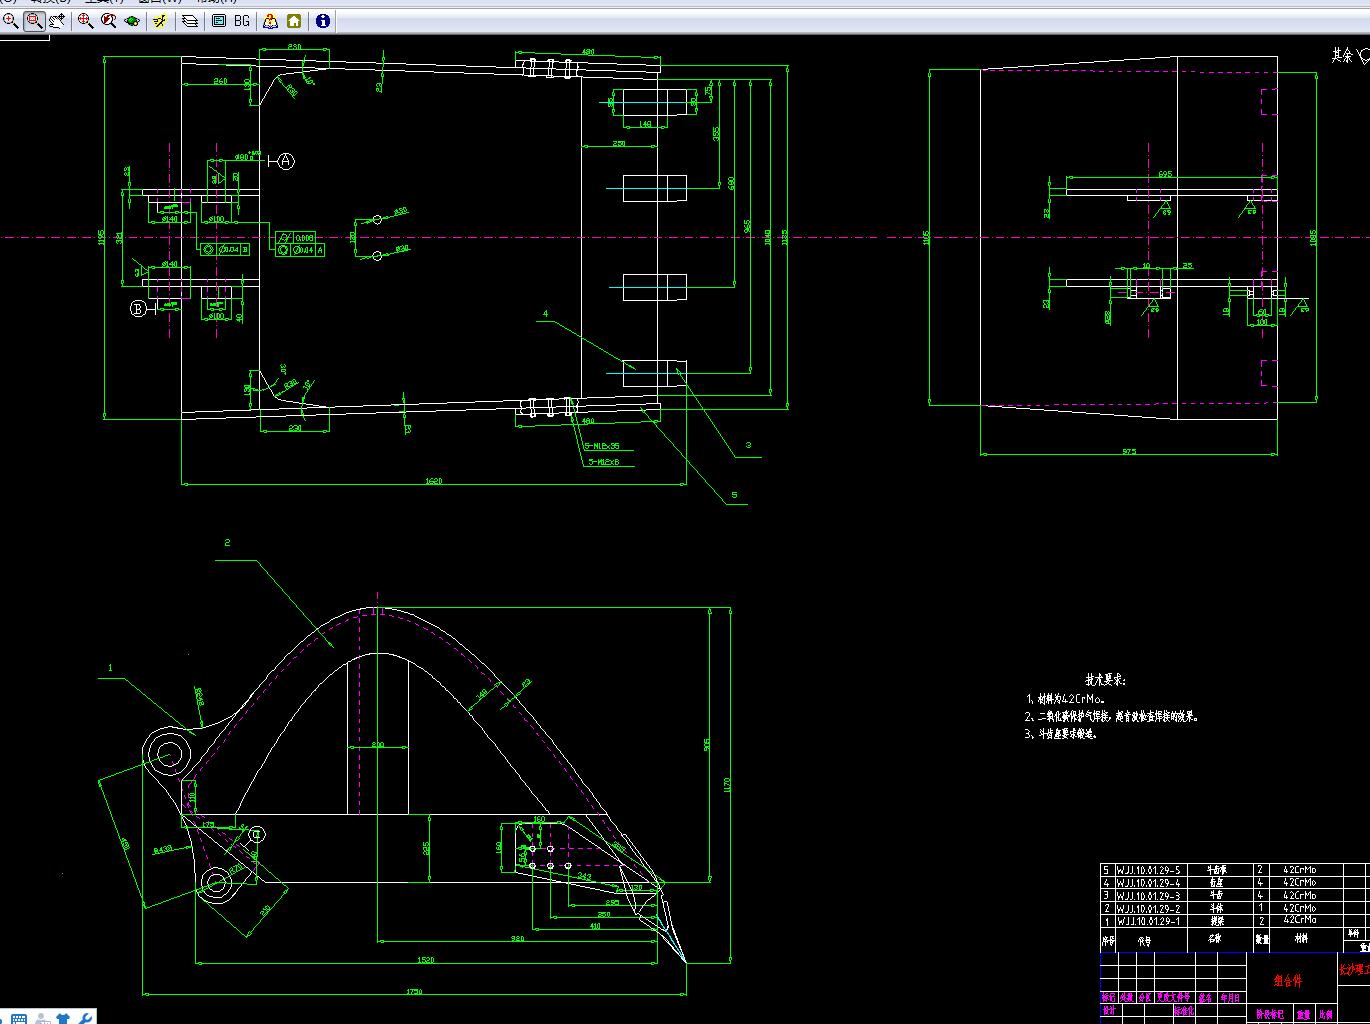Click the shirt skin icon in bottom bar
Image resolution: width=1370 pixels, height=1024 pixels.
point(64,1018)
